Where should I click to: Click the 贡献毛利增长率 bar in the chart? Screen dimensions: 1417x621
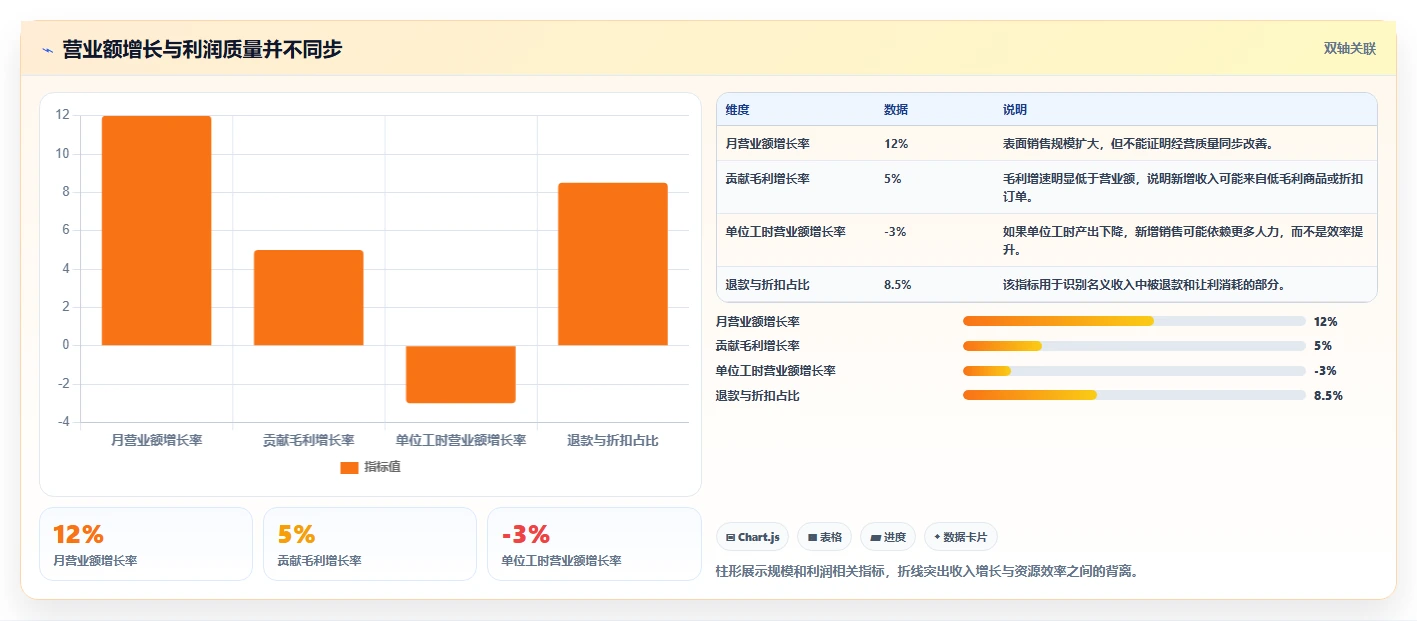308,298
